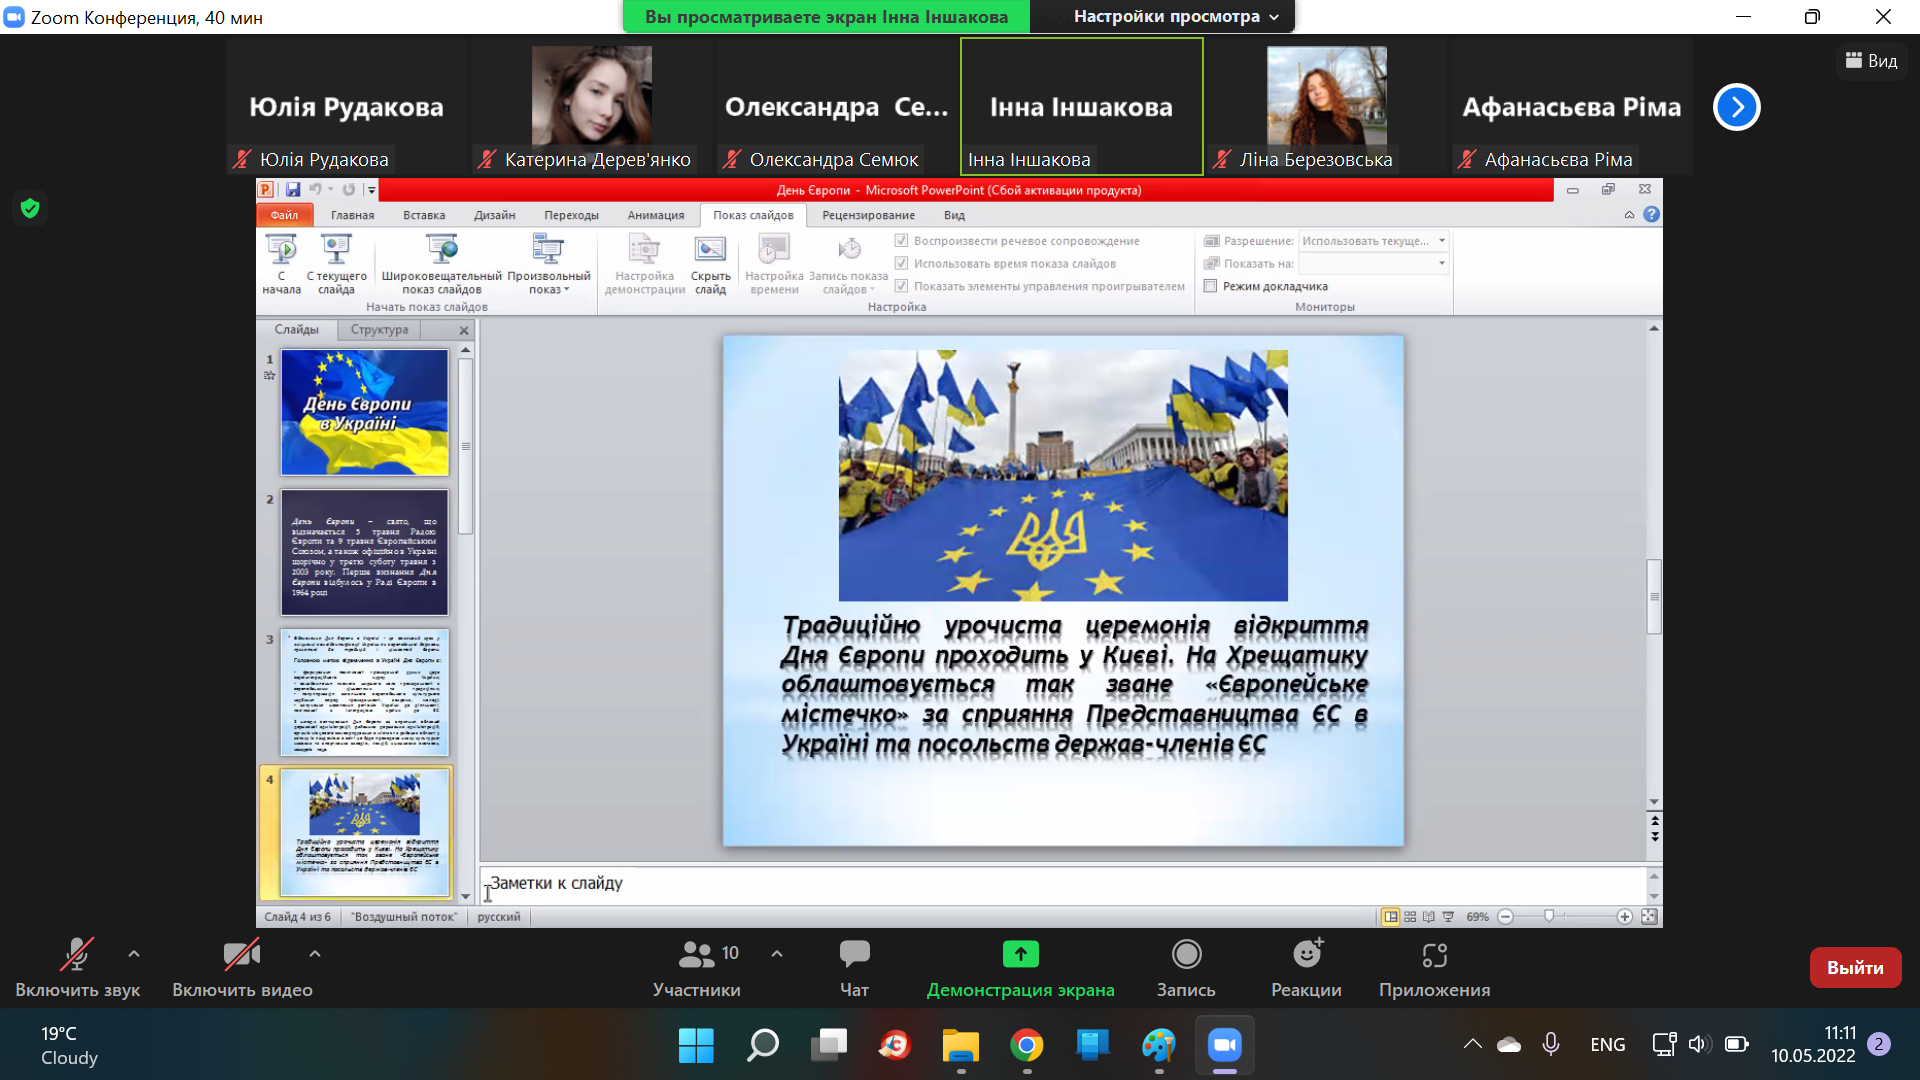Start screen sharing via Демонстрация экрана
Viewport: 1920px width, 1080px height.
tap(1020, 968)
